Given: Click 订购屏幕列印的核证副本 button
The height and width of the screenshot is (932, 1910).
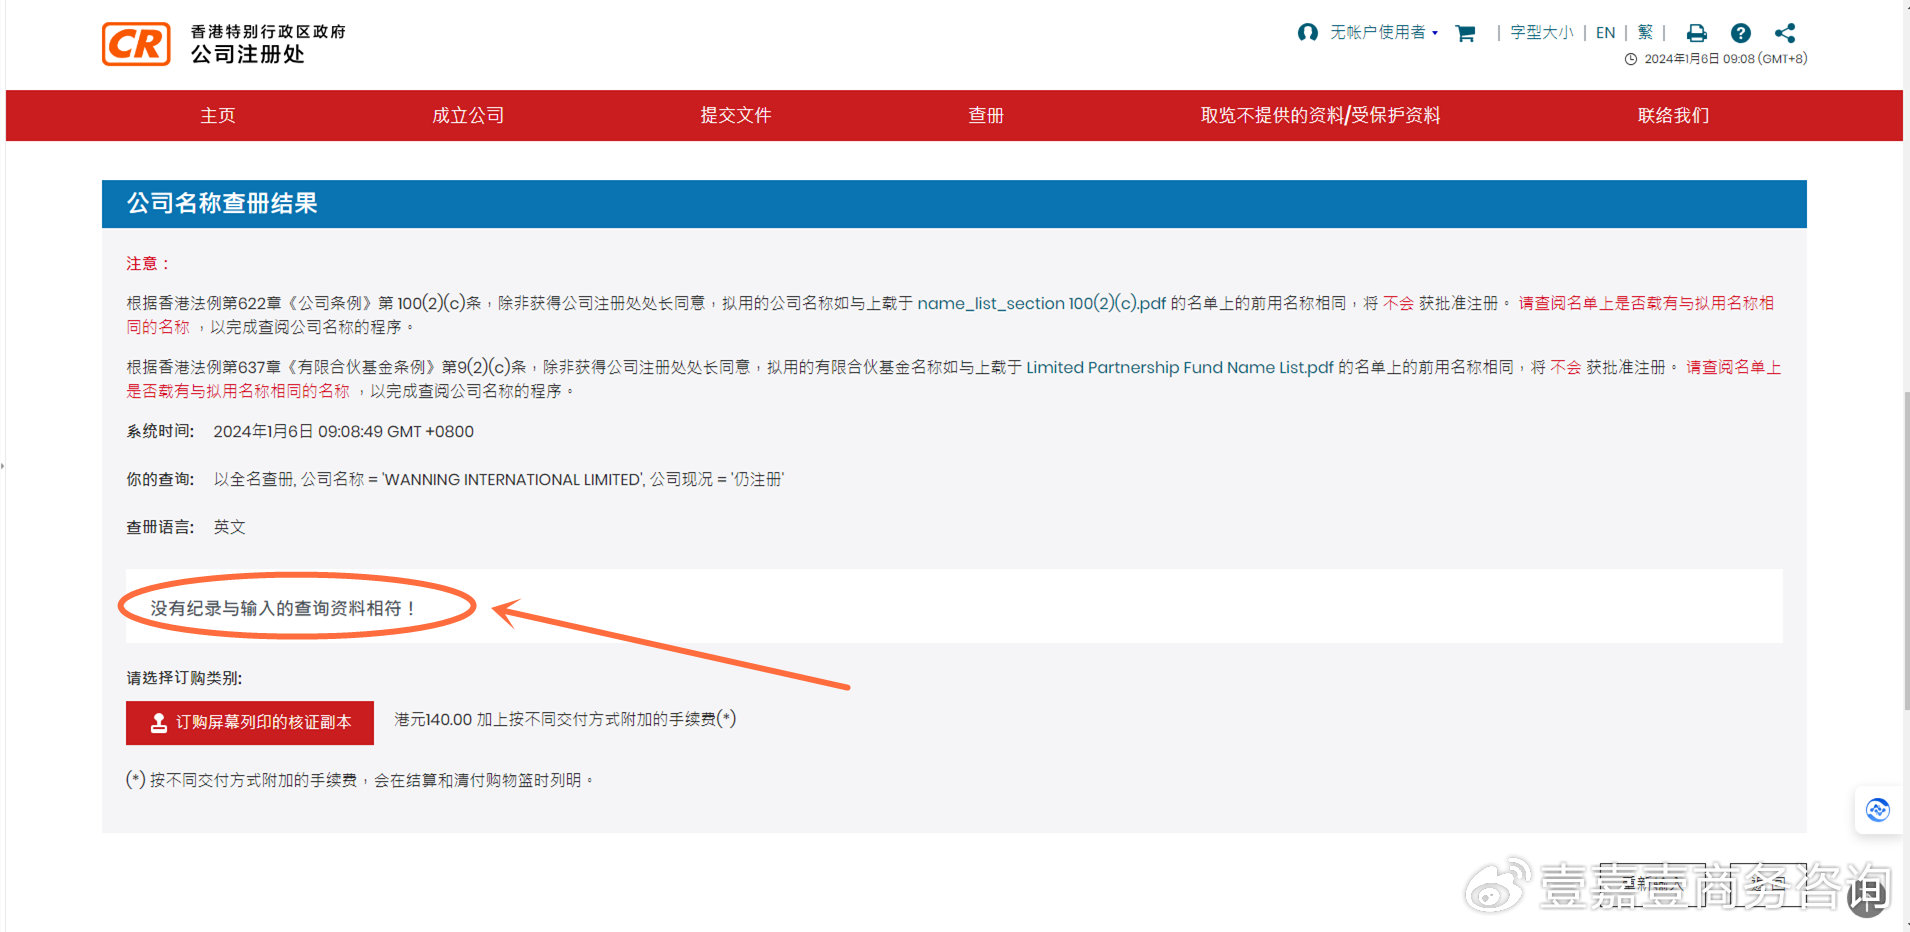Looking at the screenshot, I should (250, 722).
